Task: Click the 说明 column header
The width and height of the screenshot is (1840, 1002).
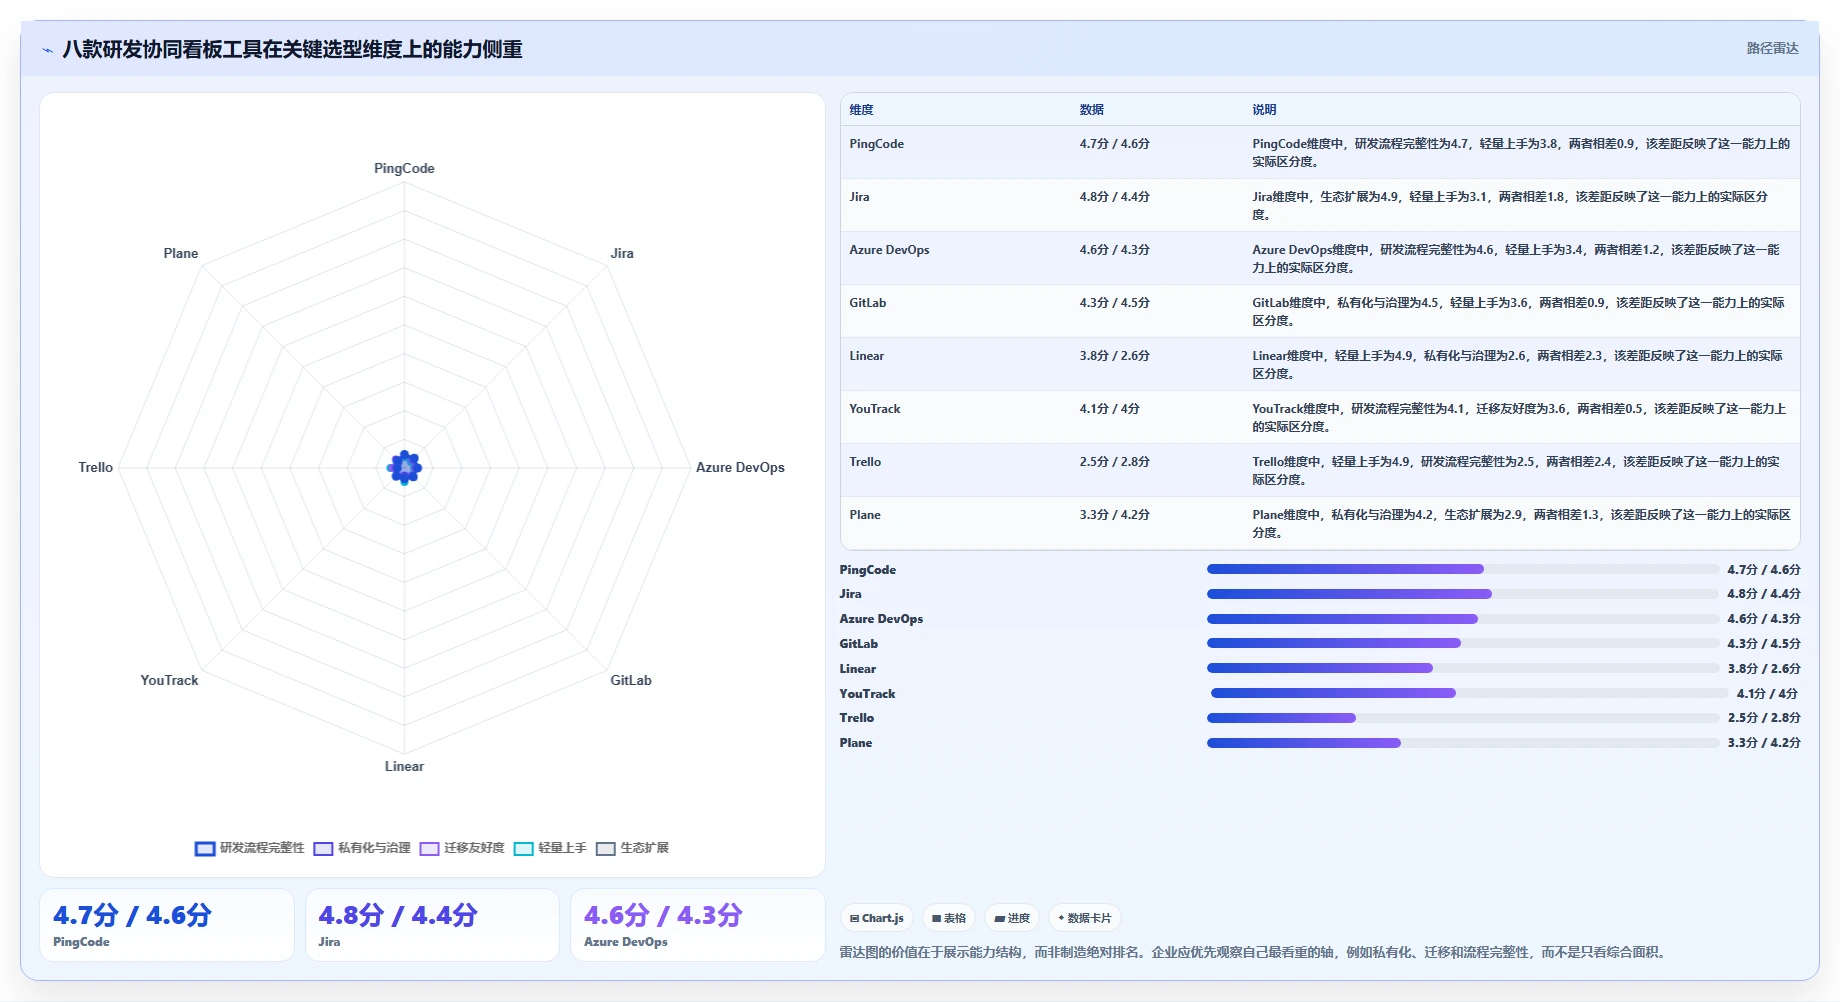Action: pyautogui.click(x=1264, y=110)
